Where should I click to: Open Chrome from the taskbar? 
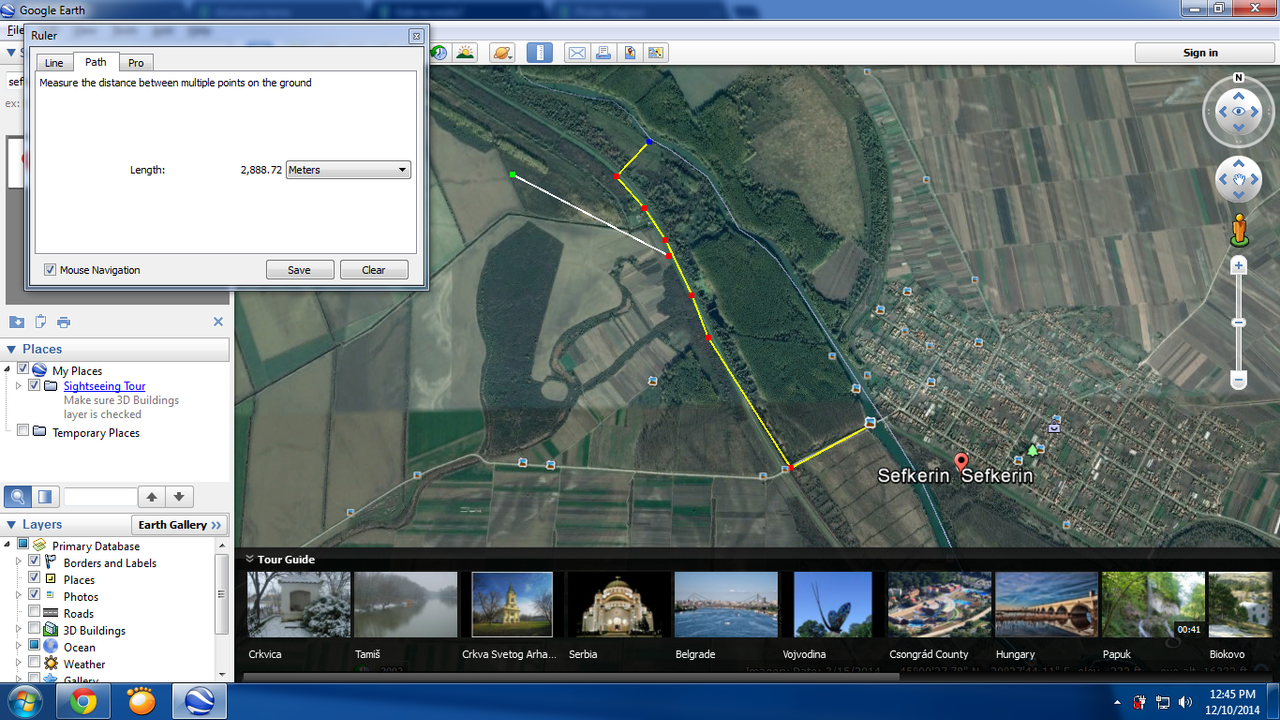click(83, 702)
